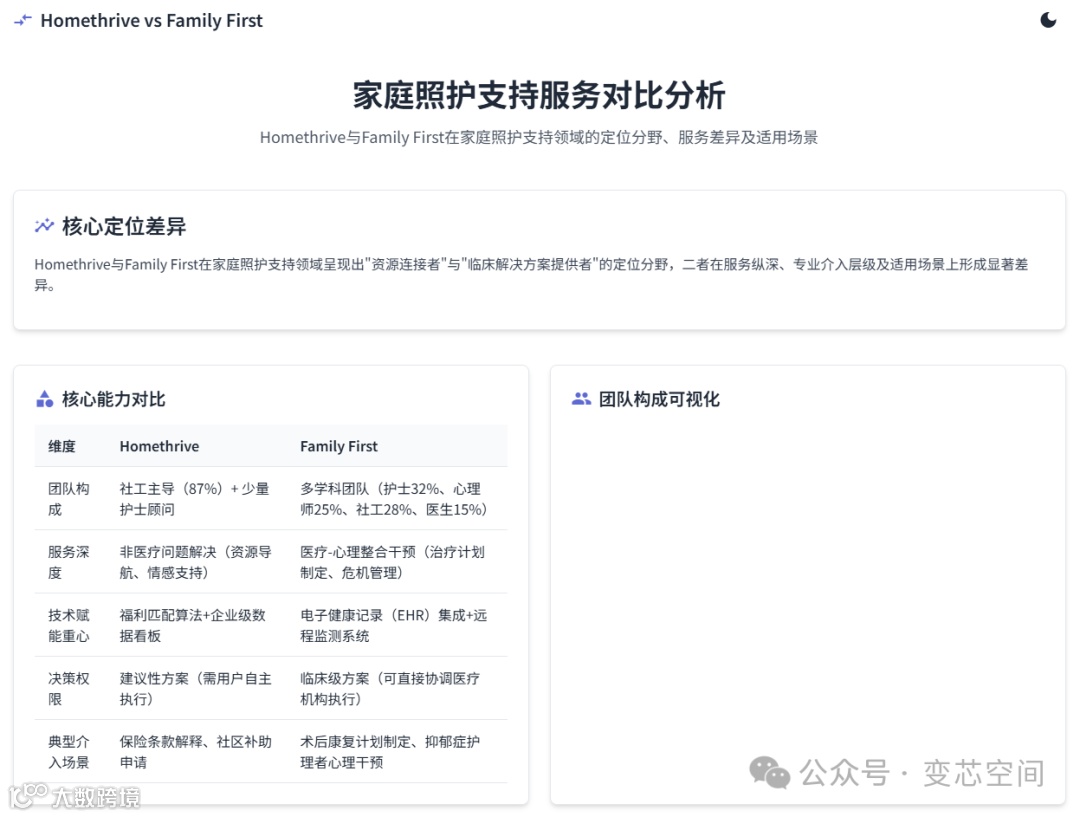
Task: Click the cell 术后康复计划制定、抑郁症护理者心理干预
Action: [x=390, y=752]
